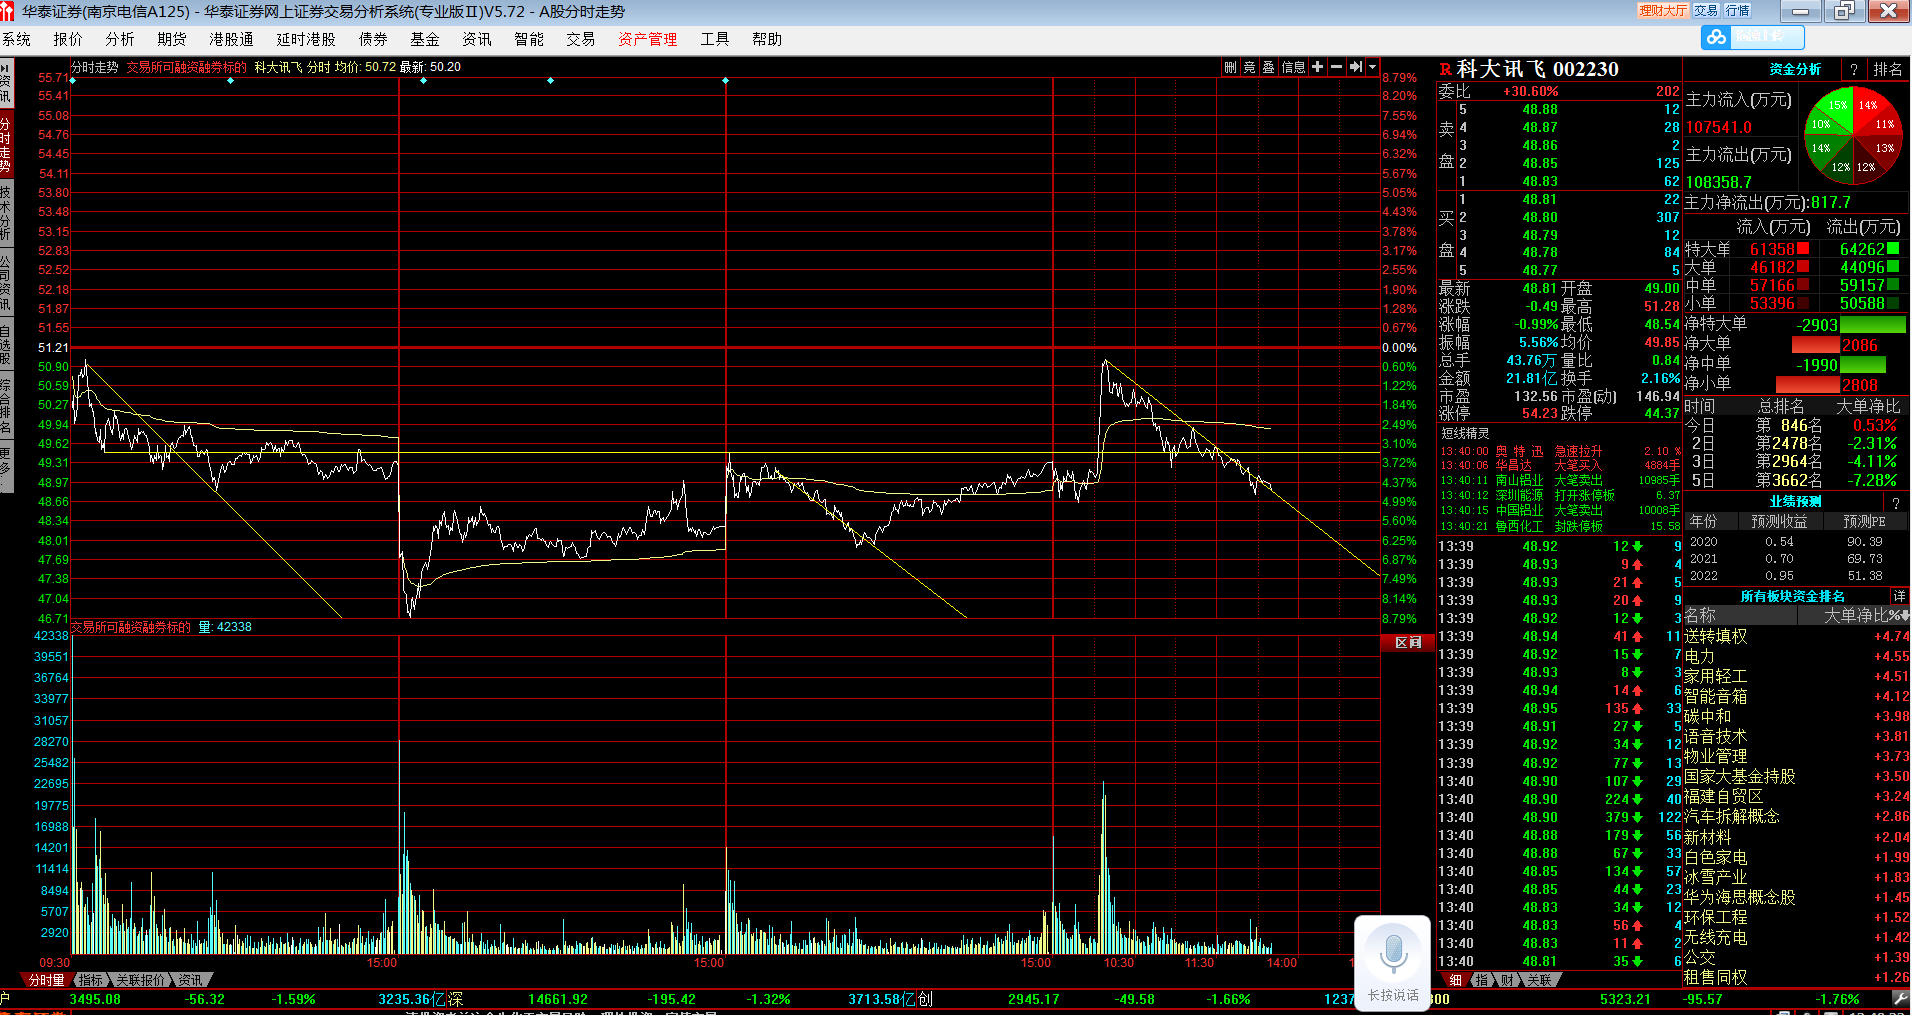Open the 系统 menu
Screen dimensions: 1912x1015
pos(16,39)
